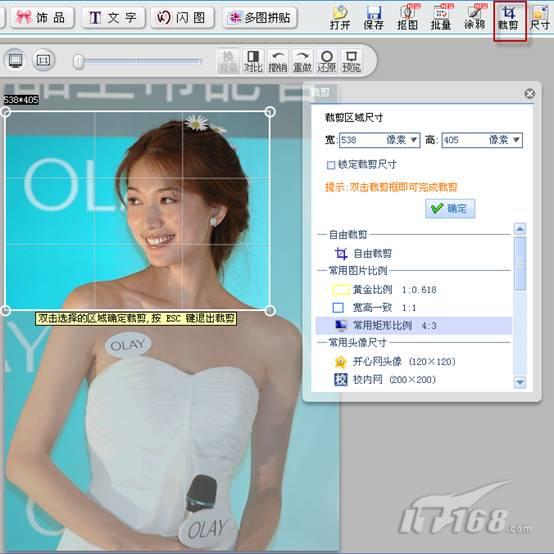
Task: Select 开心网头像 120×120 preset
Action: click(395, 361)
